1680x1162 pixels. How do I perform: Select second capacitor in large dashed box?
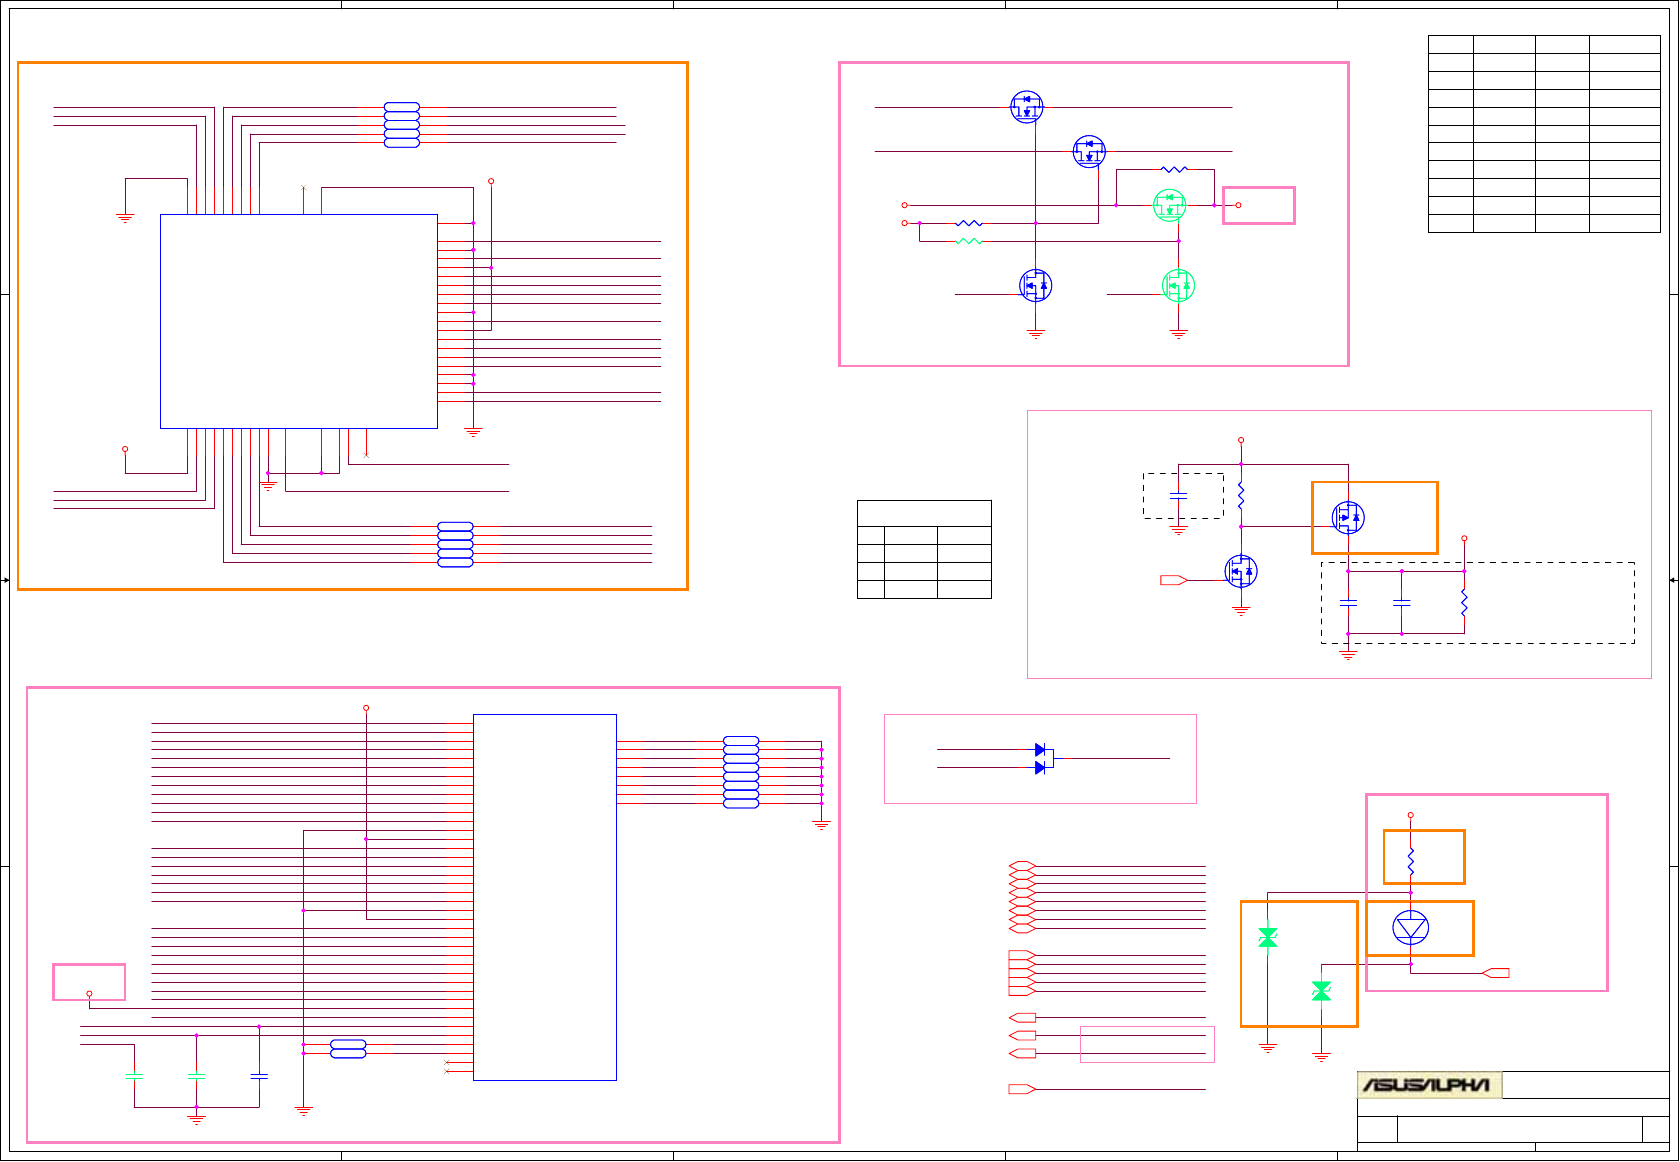point(1402,602)
